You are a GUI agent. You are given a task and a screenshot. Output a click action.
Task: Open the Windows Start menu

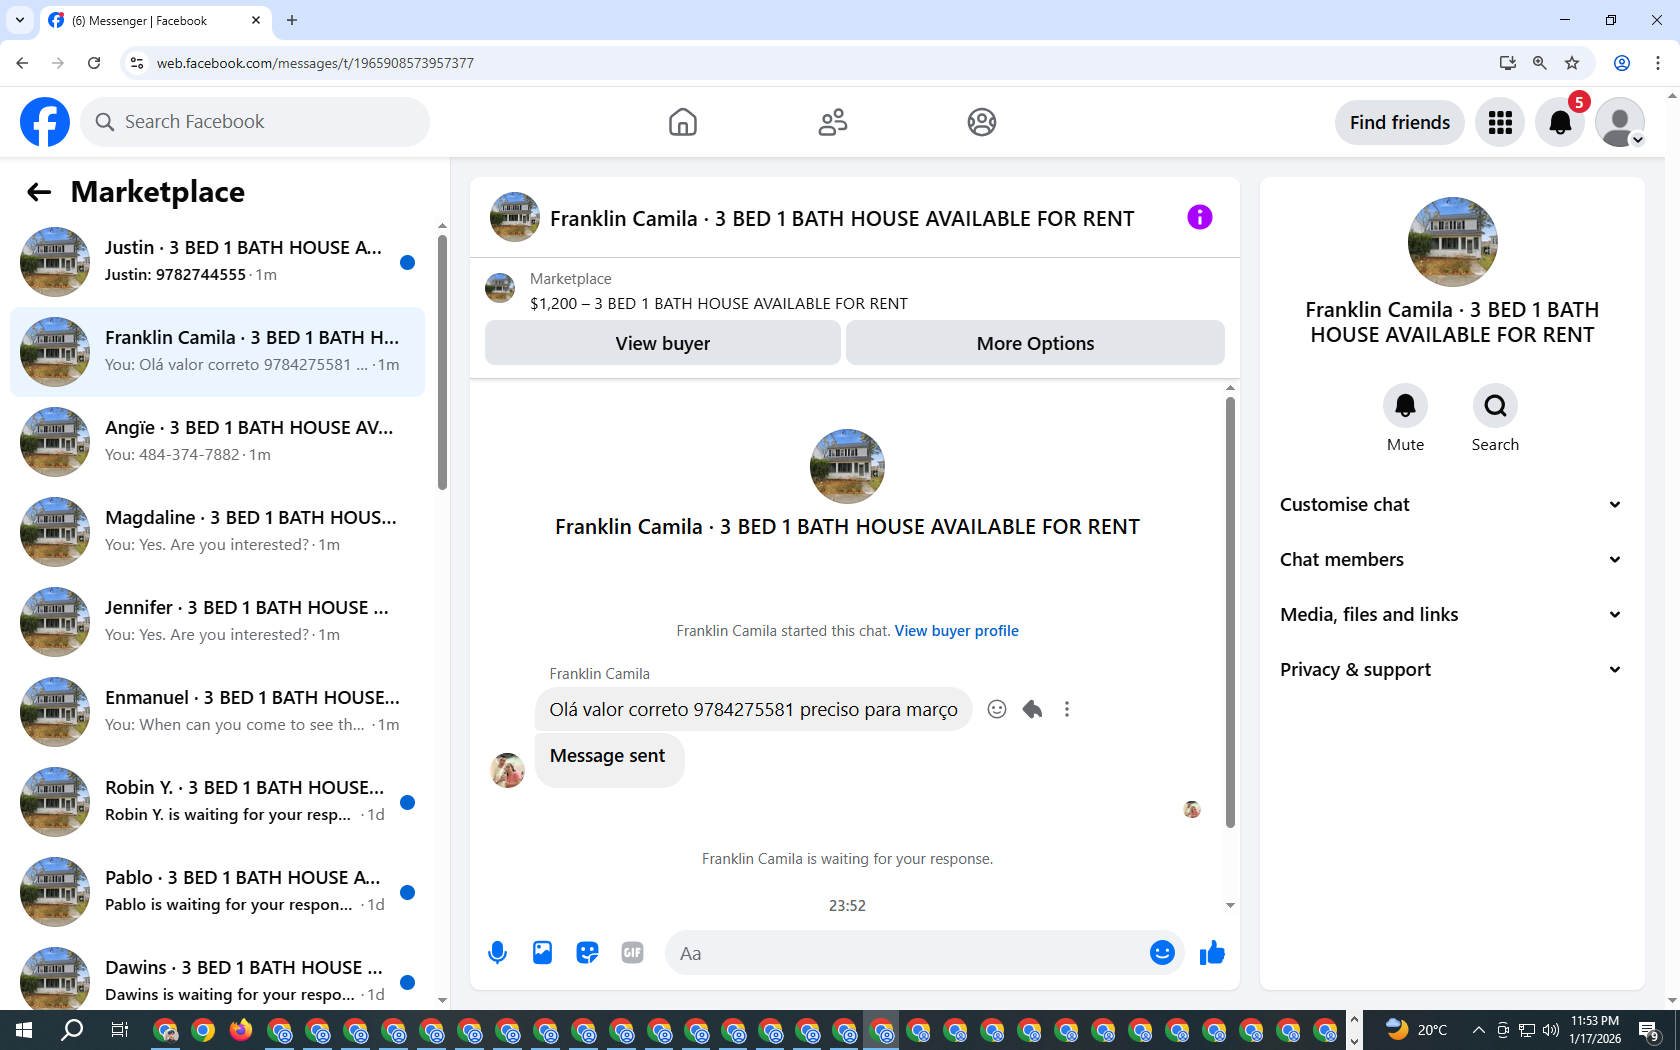click(x=24, y=1030)
